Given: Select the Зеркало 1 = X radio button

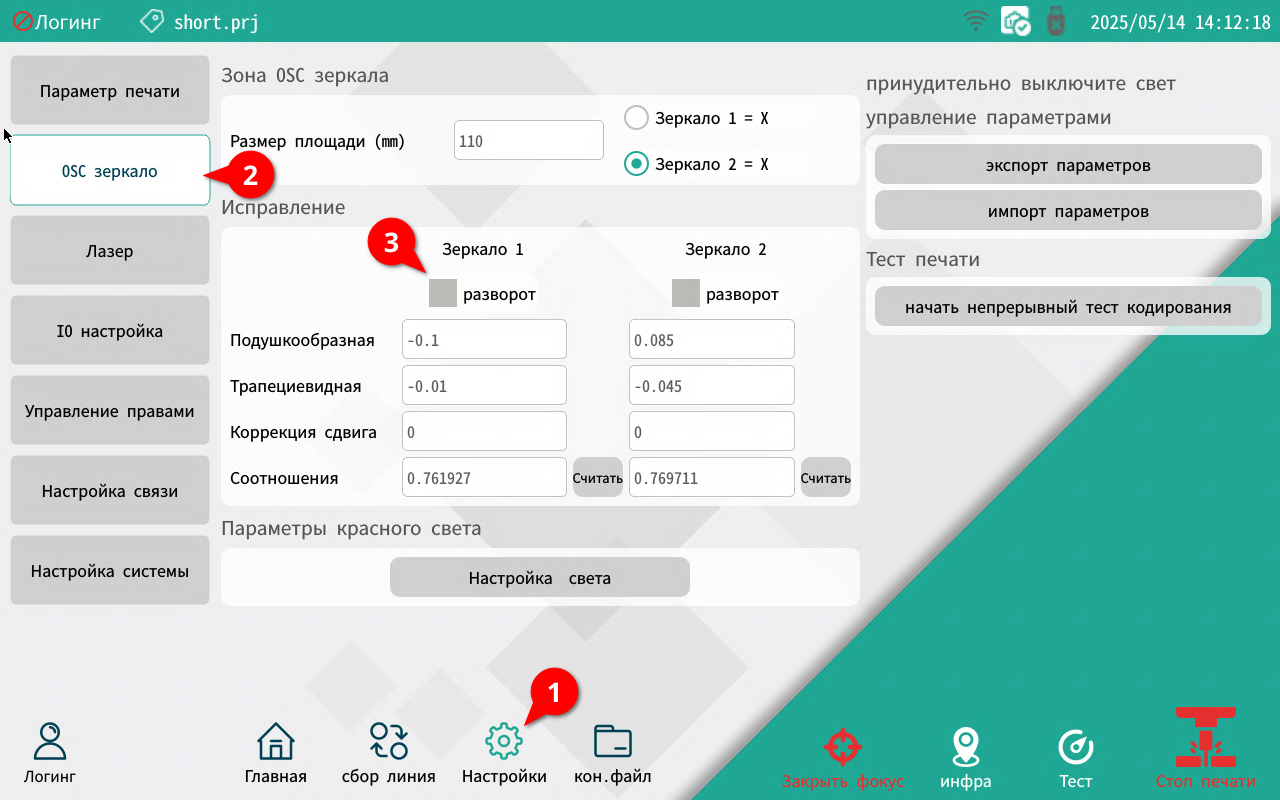Looking at the screenshot, I should point(637,118).
